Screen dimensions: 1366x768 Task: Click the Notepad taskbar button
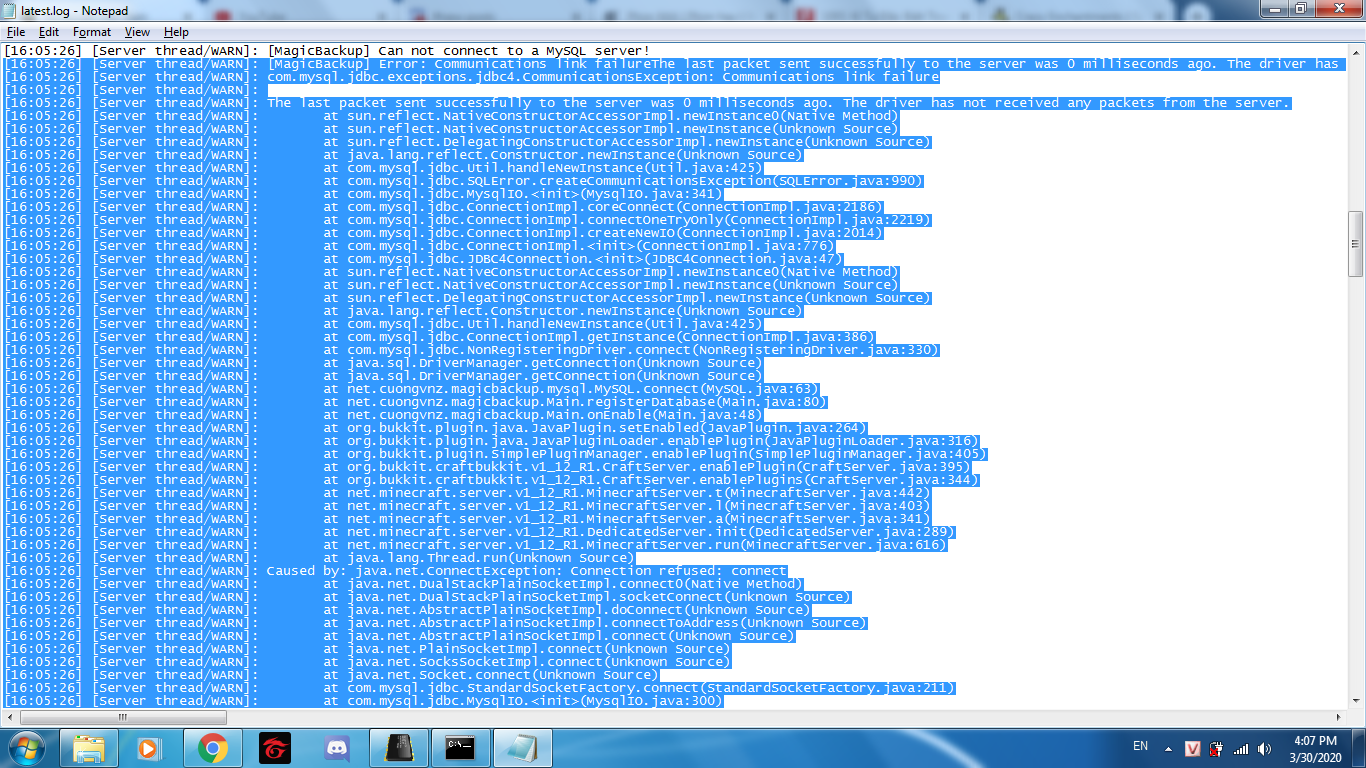point(523,748)
